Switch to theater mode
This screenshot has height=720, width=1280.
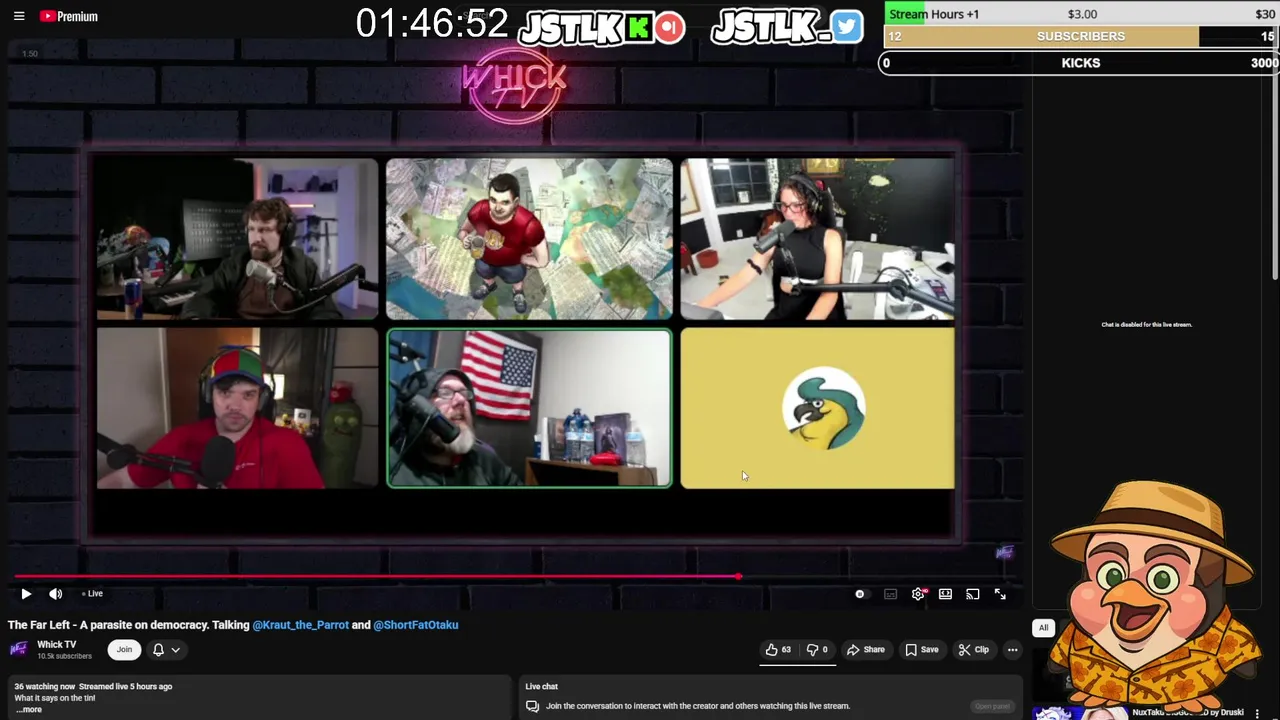click(x=945, y=594)
